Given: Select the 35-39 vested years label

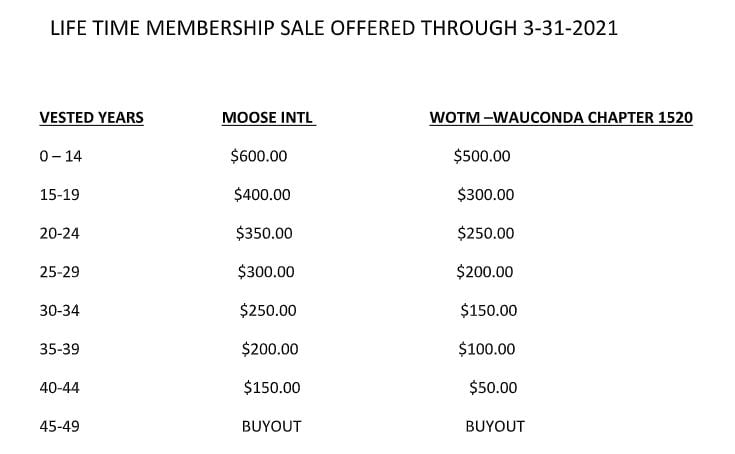Looking at the screenshot, I should coord(59,349).
